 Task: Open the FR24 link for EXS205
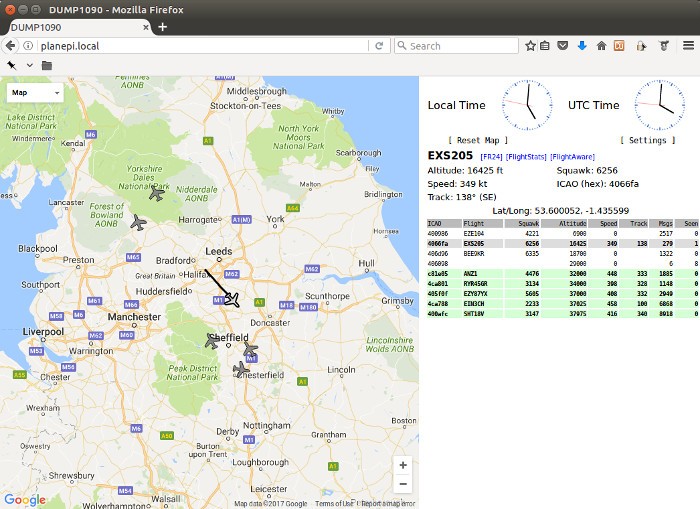tap(491, 157)
